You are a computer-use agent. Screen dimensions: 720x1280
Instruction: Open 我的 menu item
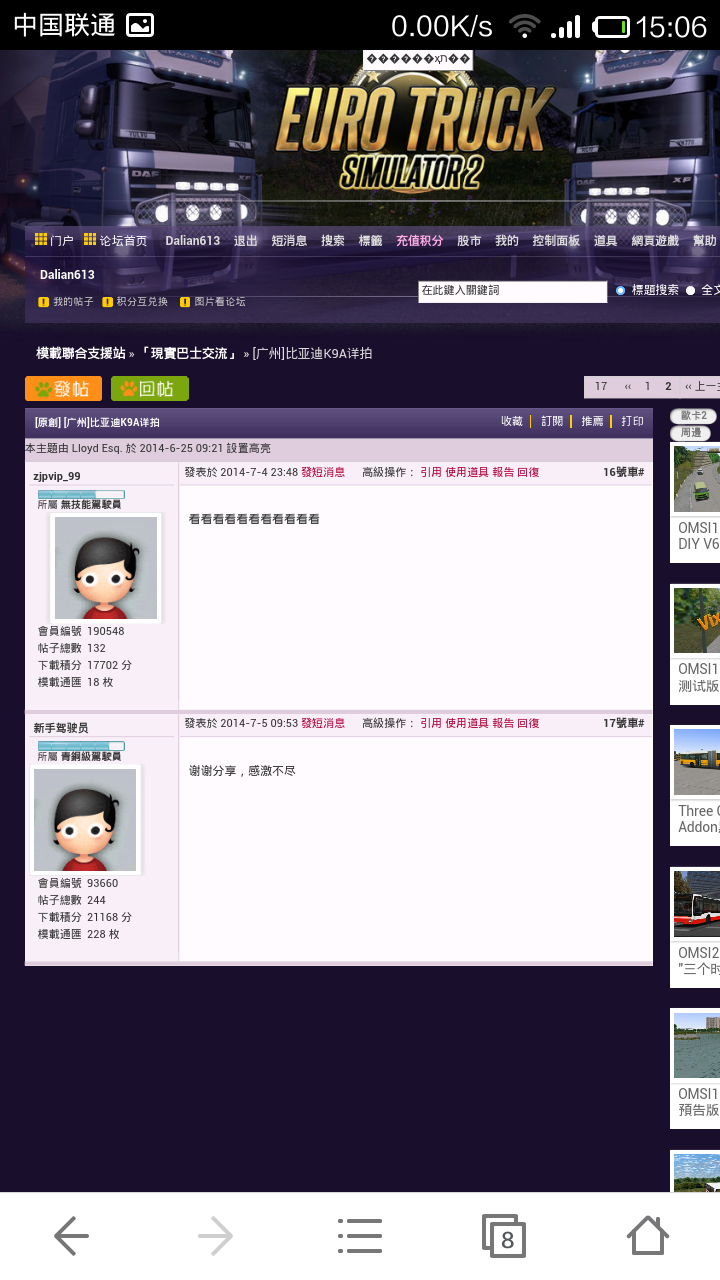[507, 240]
